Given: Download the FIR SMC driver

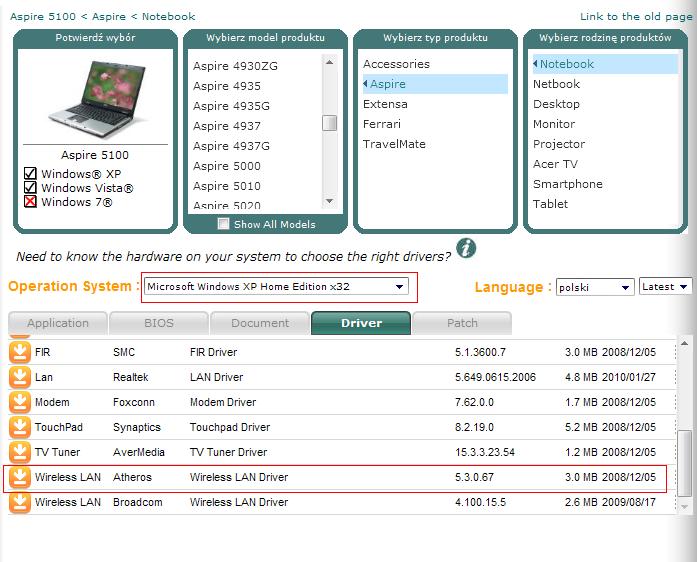Looking at the screenshot, I should (x=20, y=352).
